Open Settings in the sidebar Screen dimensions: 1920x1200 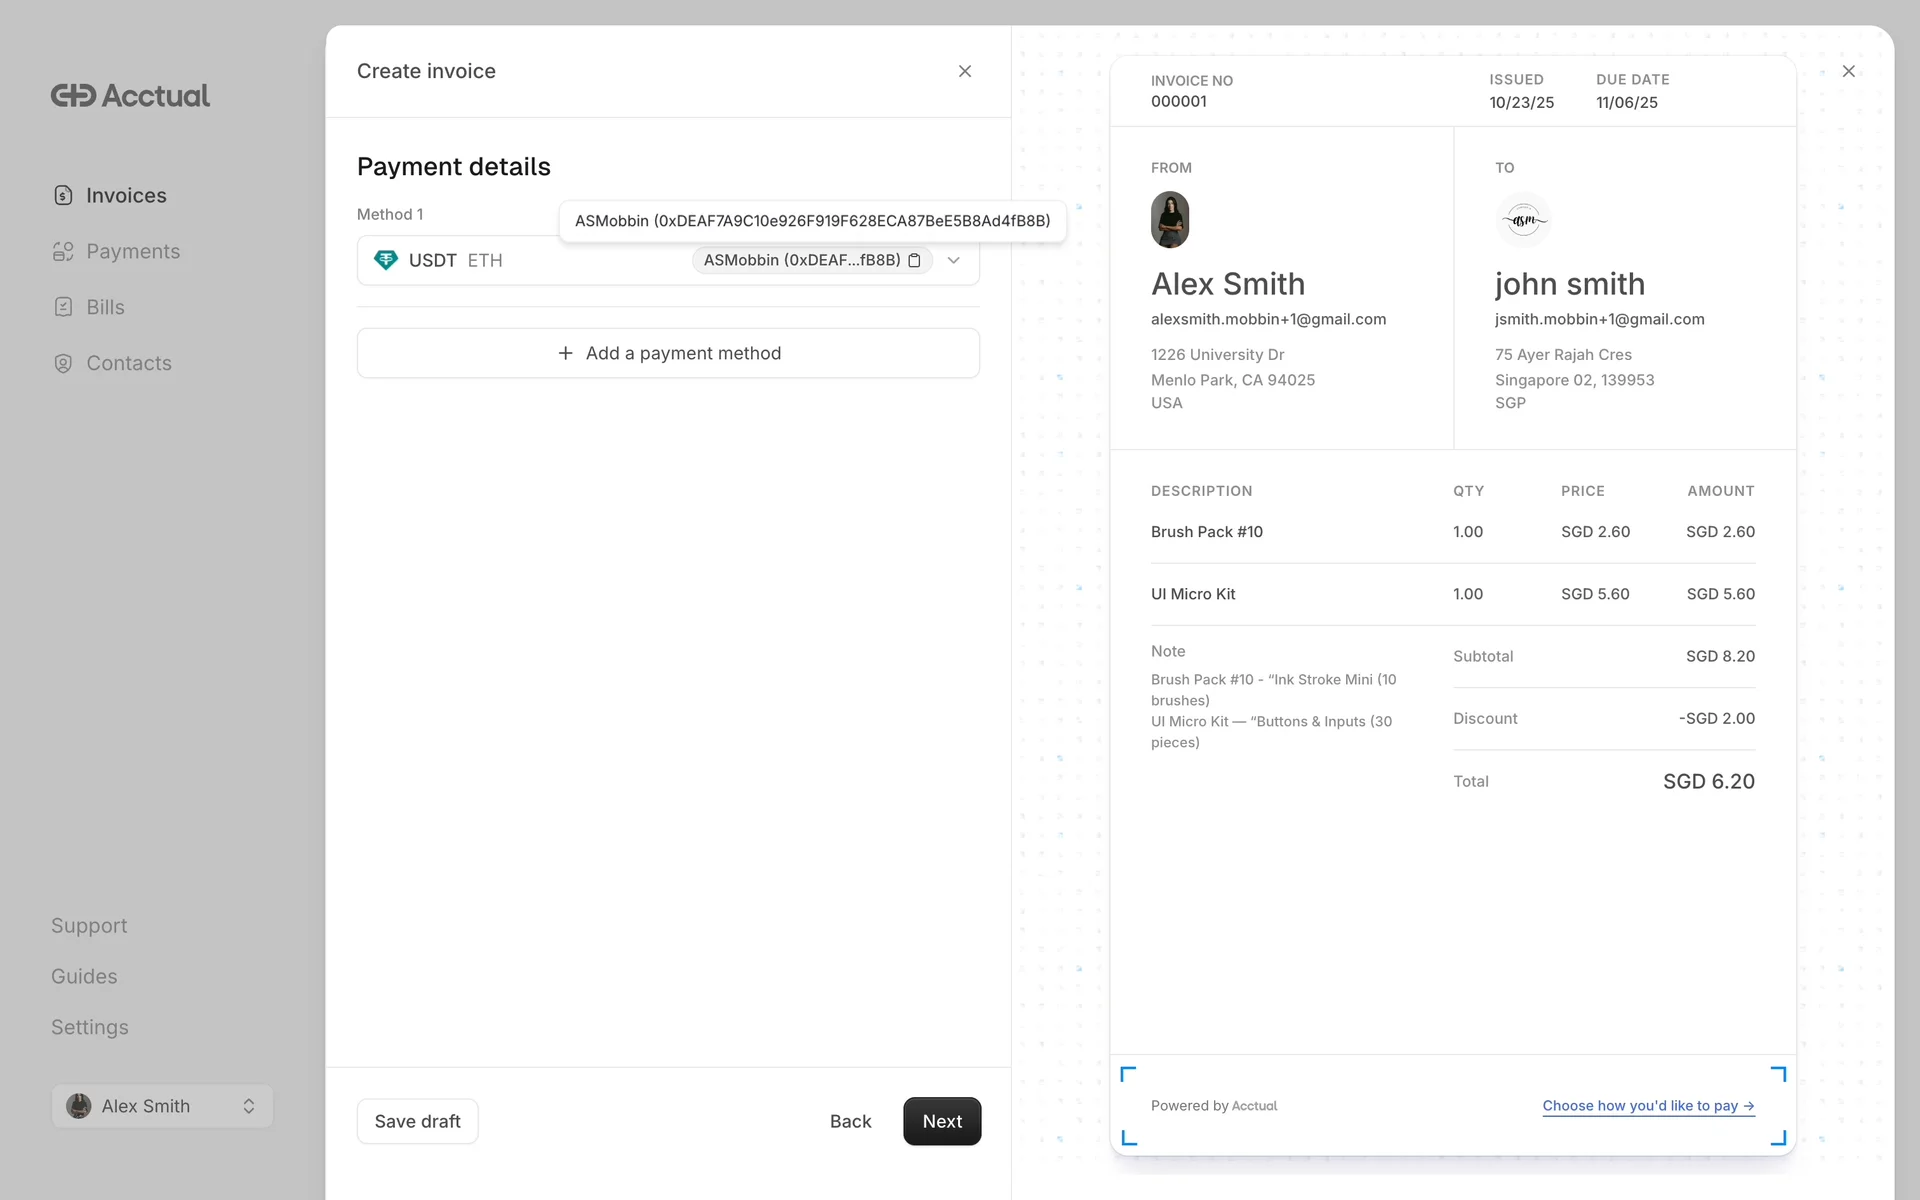coord(89,1028)
